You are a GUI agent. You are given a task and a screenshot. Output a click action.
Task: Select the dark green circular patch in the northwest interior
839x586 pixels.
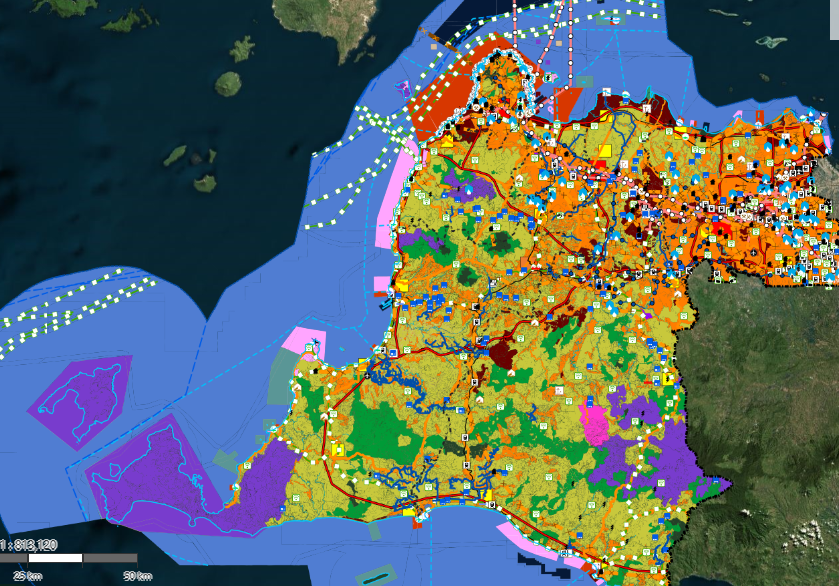pyautogui.click(x=498, y=241)
